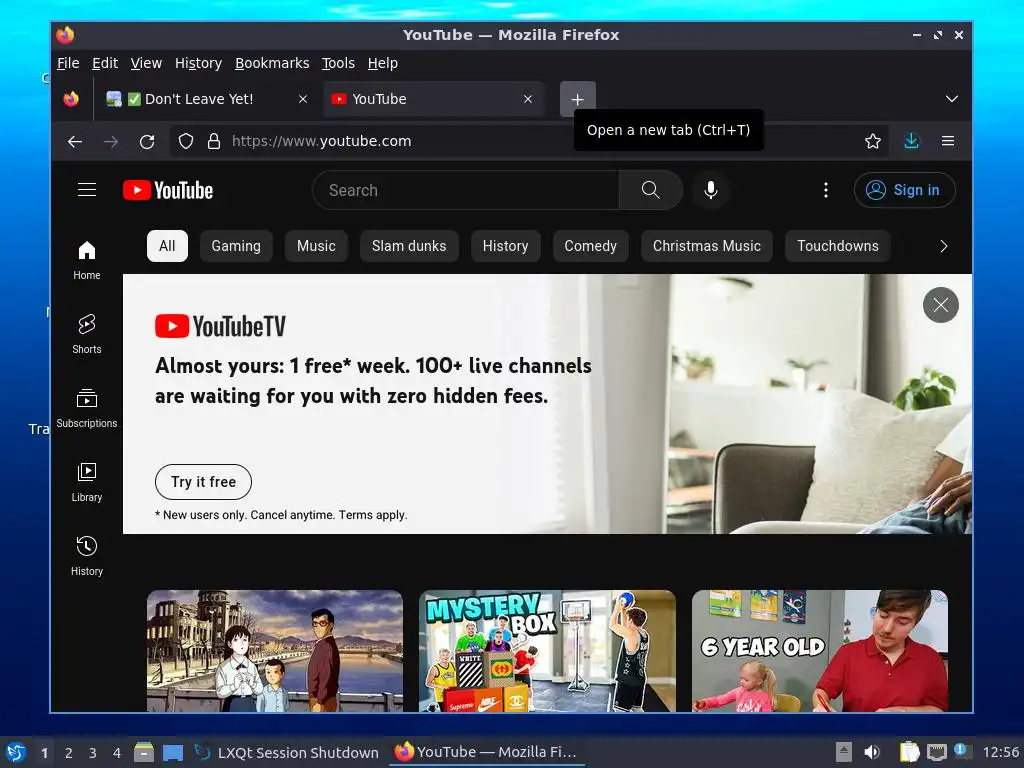
Task: Switch to workspace 3 in taskbar
Action: [93, 753]
